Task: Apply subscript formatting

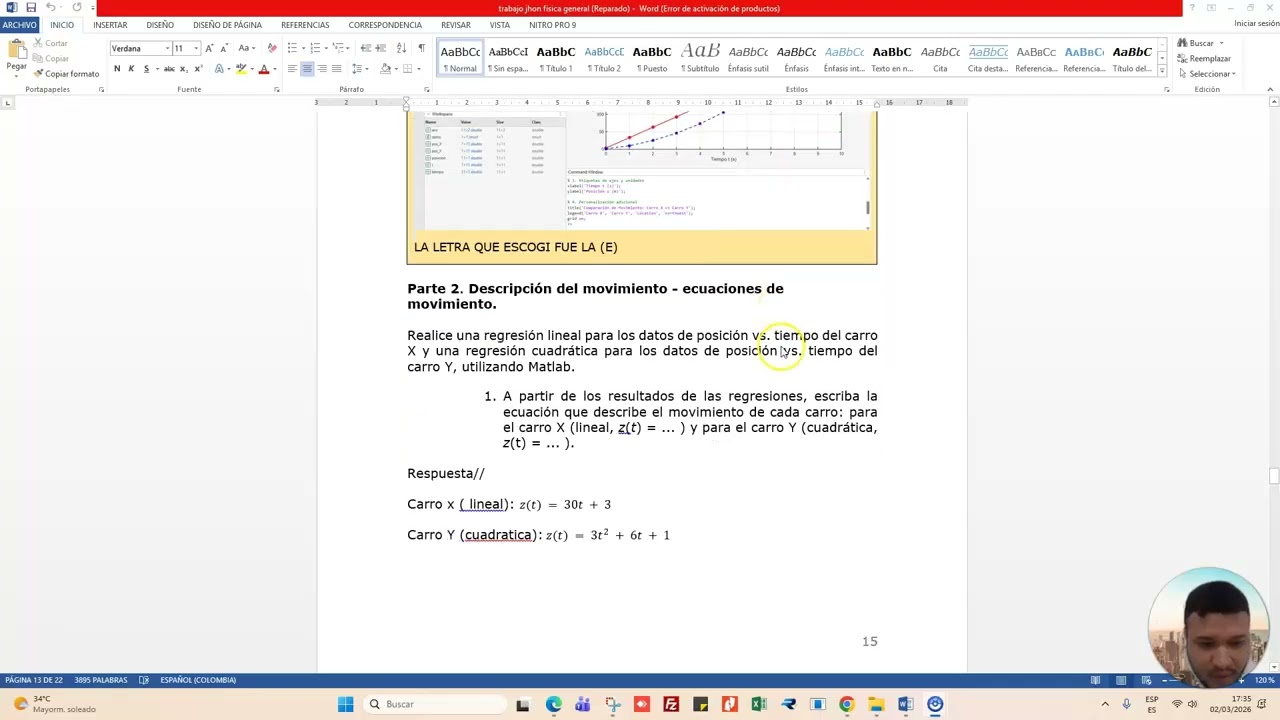Action: [183, 69]
